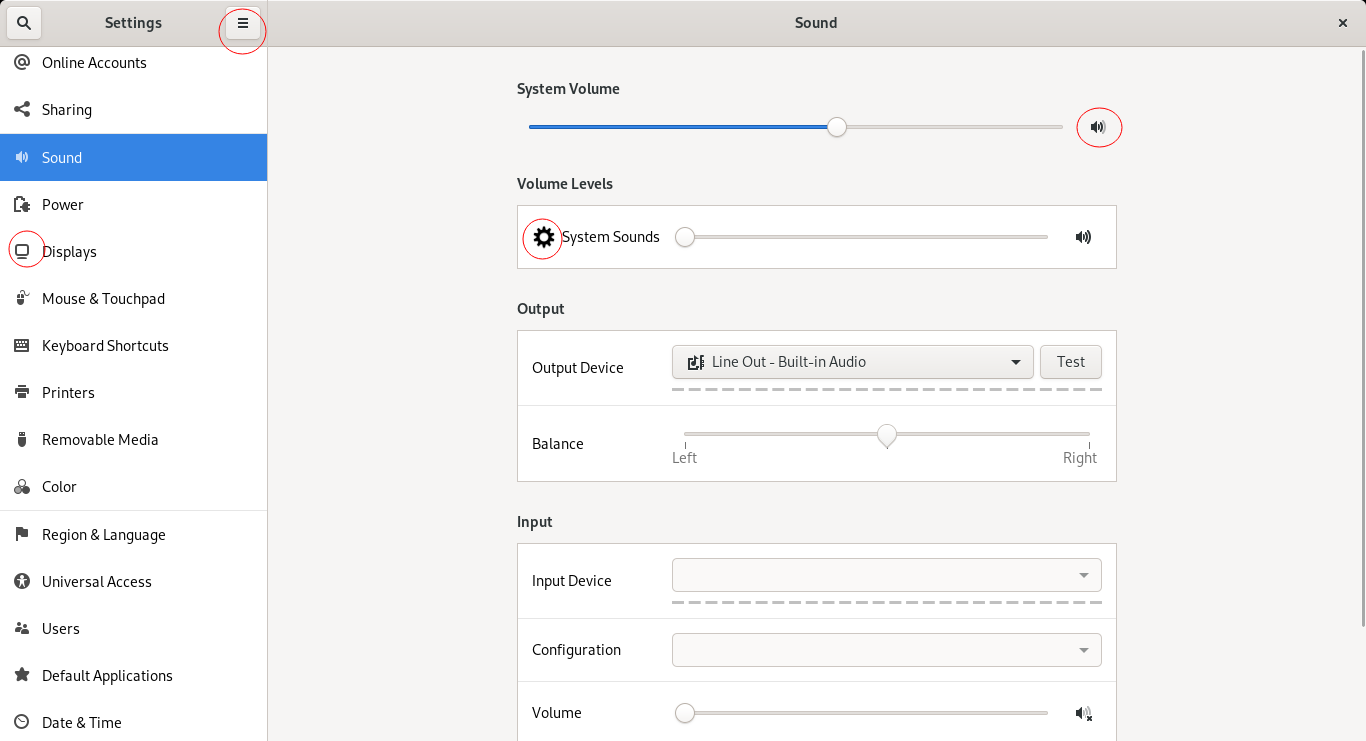1366x741 pixels.
Task: Open the Output Device dropdown
Action: point(853,362)
